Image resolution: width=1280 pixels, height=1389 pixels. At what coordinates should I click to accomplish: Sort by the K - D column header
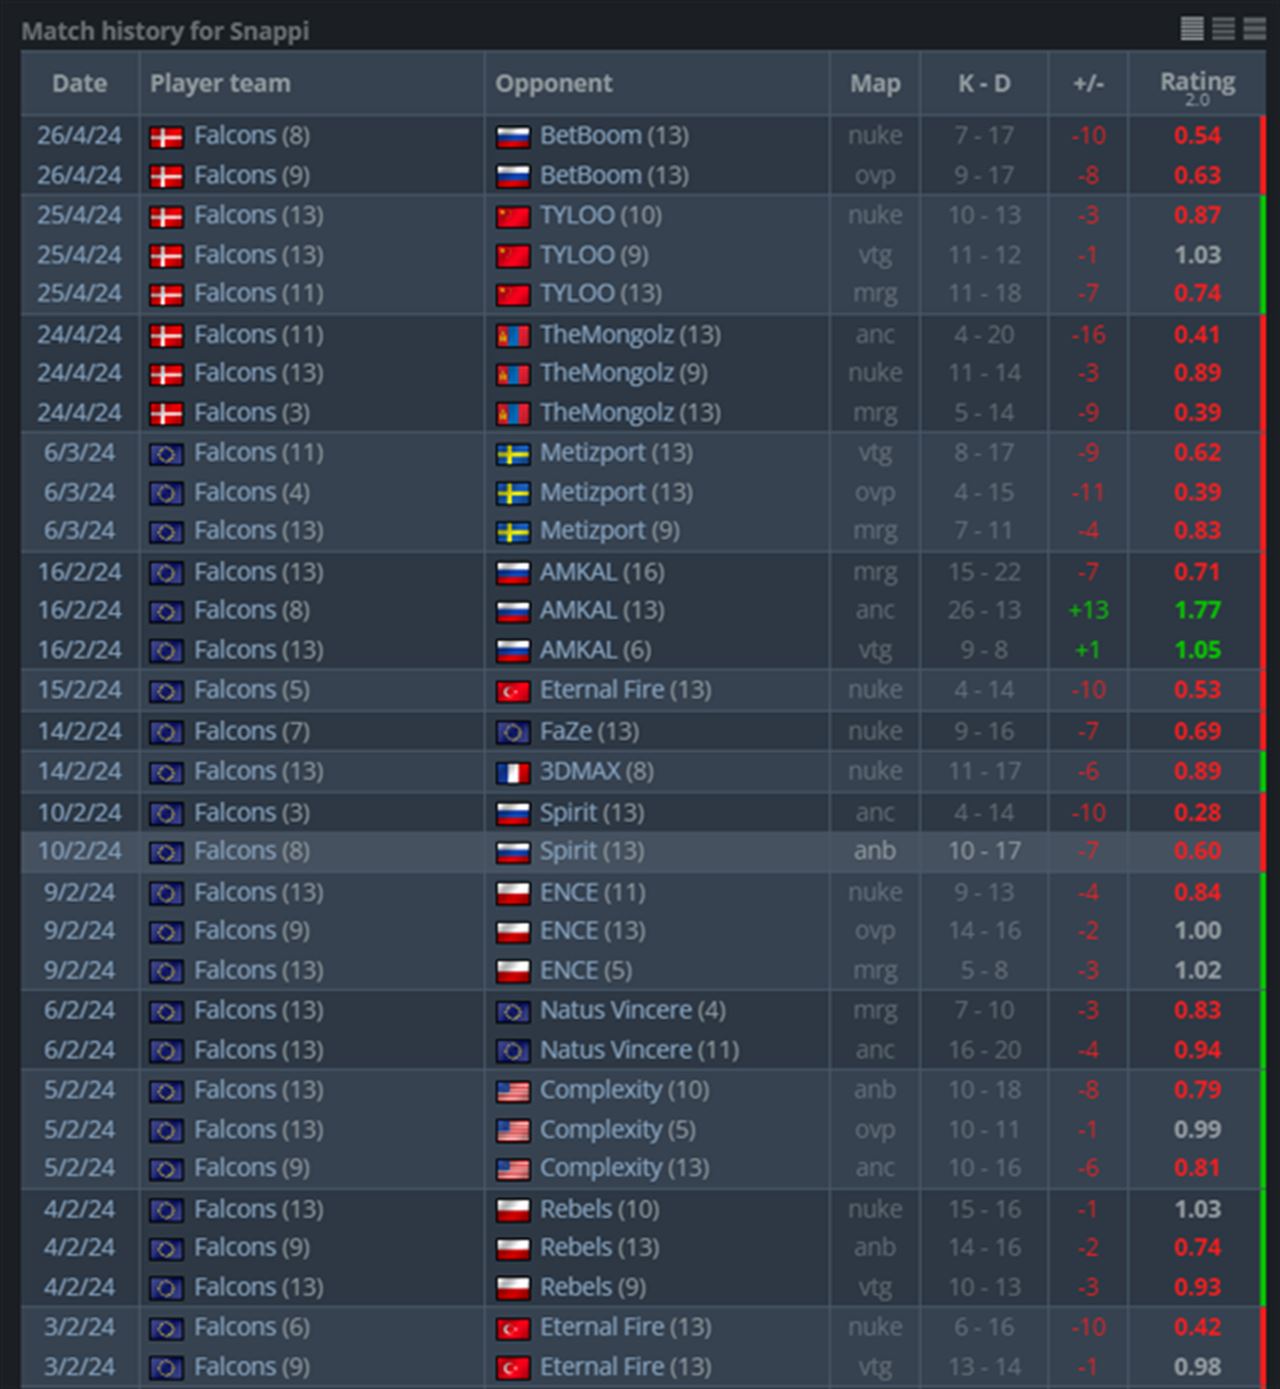(984, 83)
